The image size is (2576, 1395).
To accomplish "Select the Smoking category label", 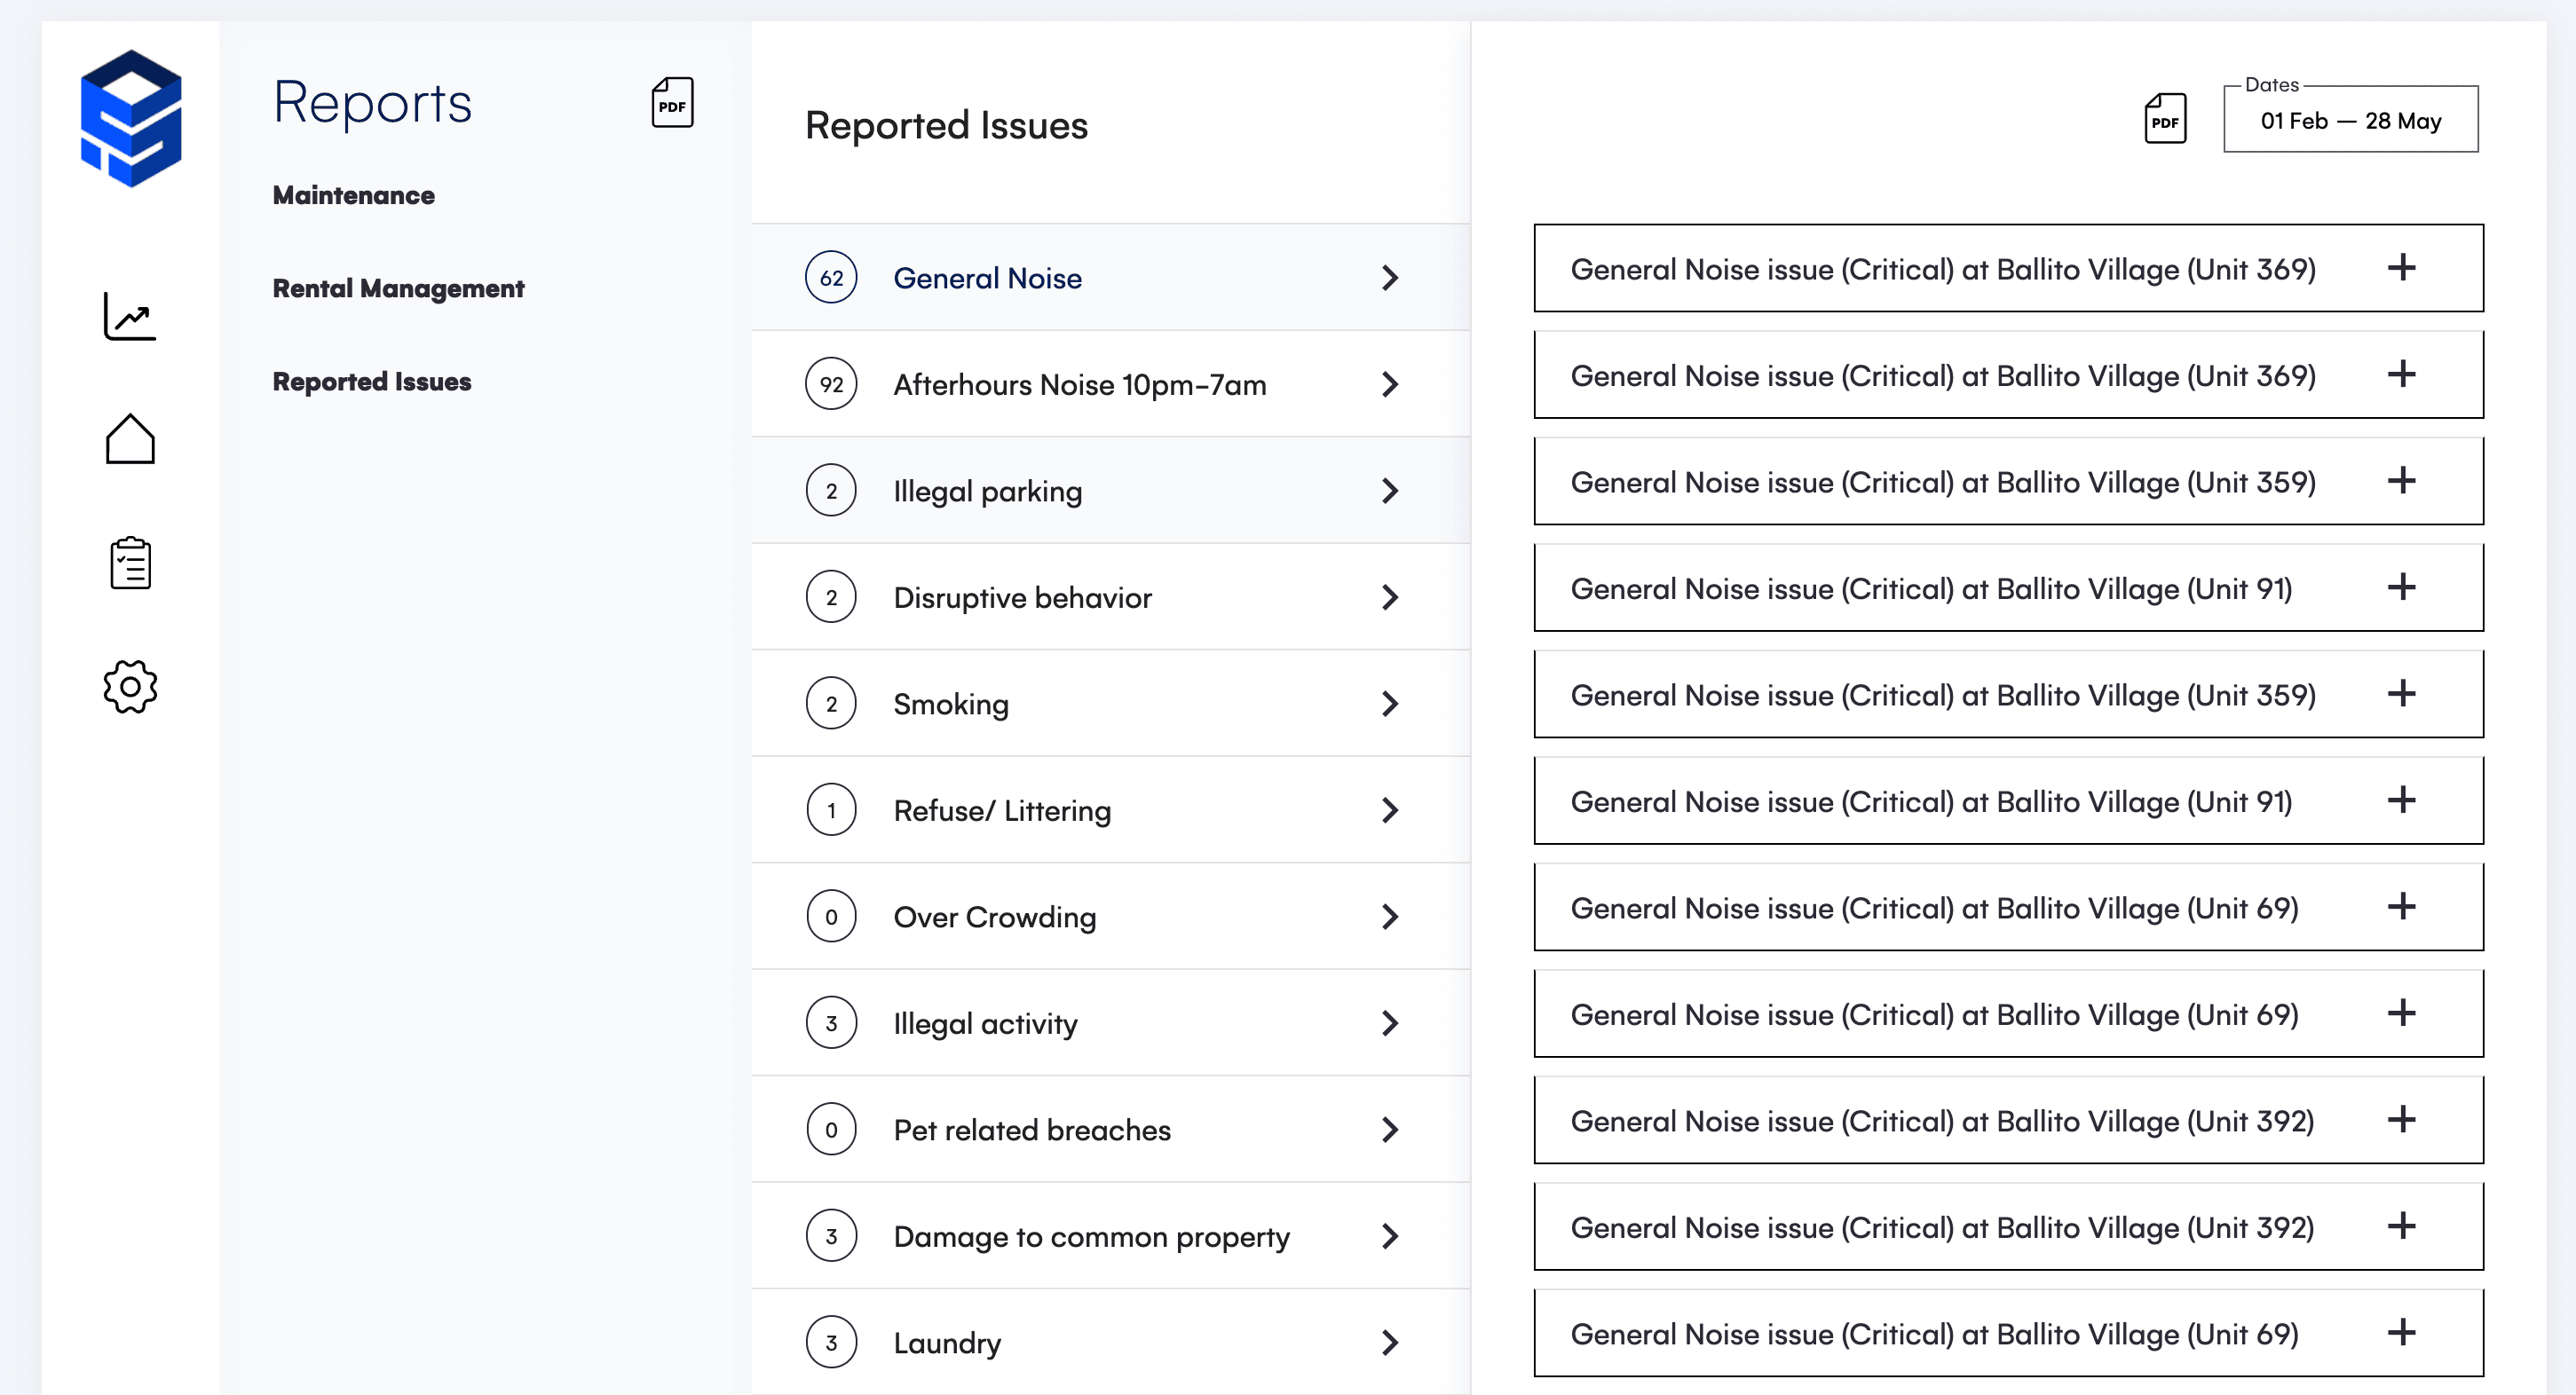I will point(950,704).
